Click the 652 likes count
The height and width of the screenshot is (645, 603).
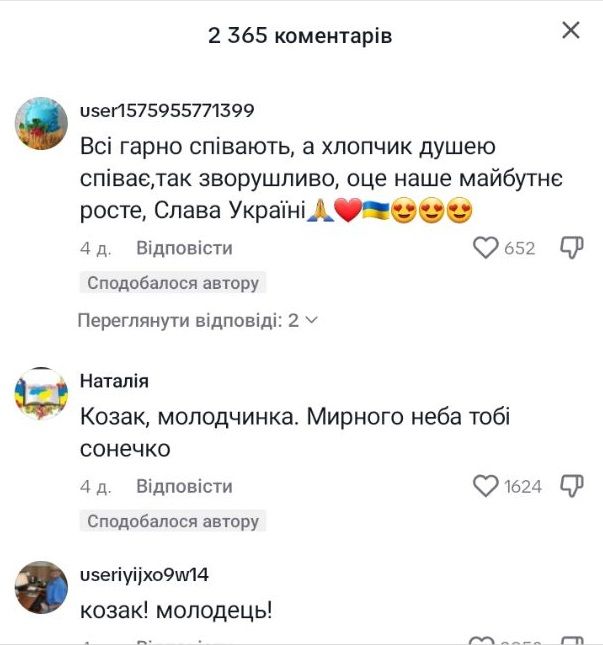(520, 248)
